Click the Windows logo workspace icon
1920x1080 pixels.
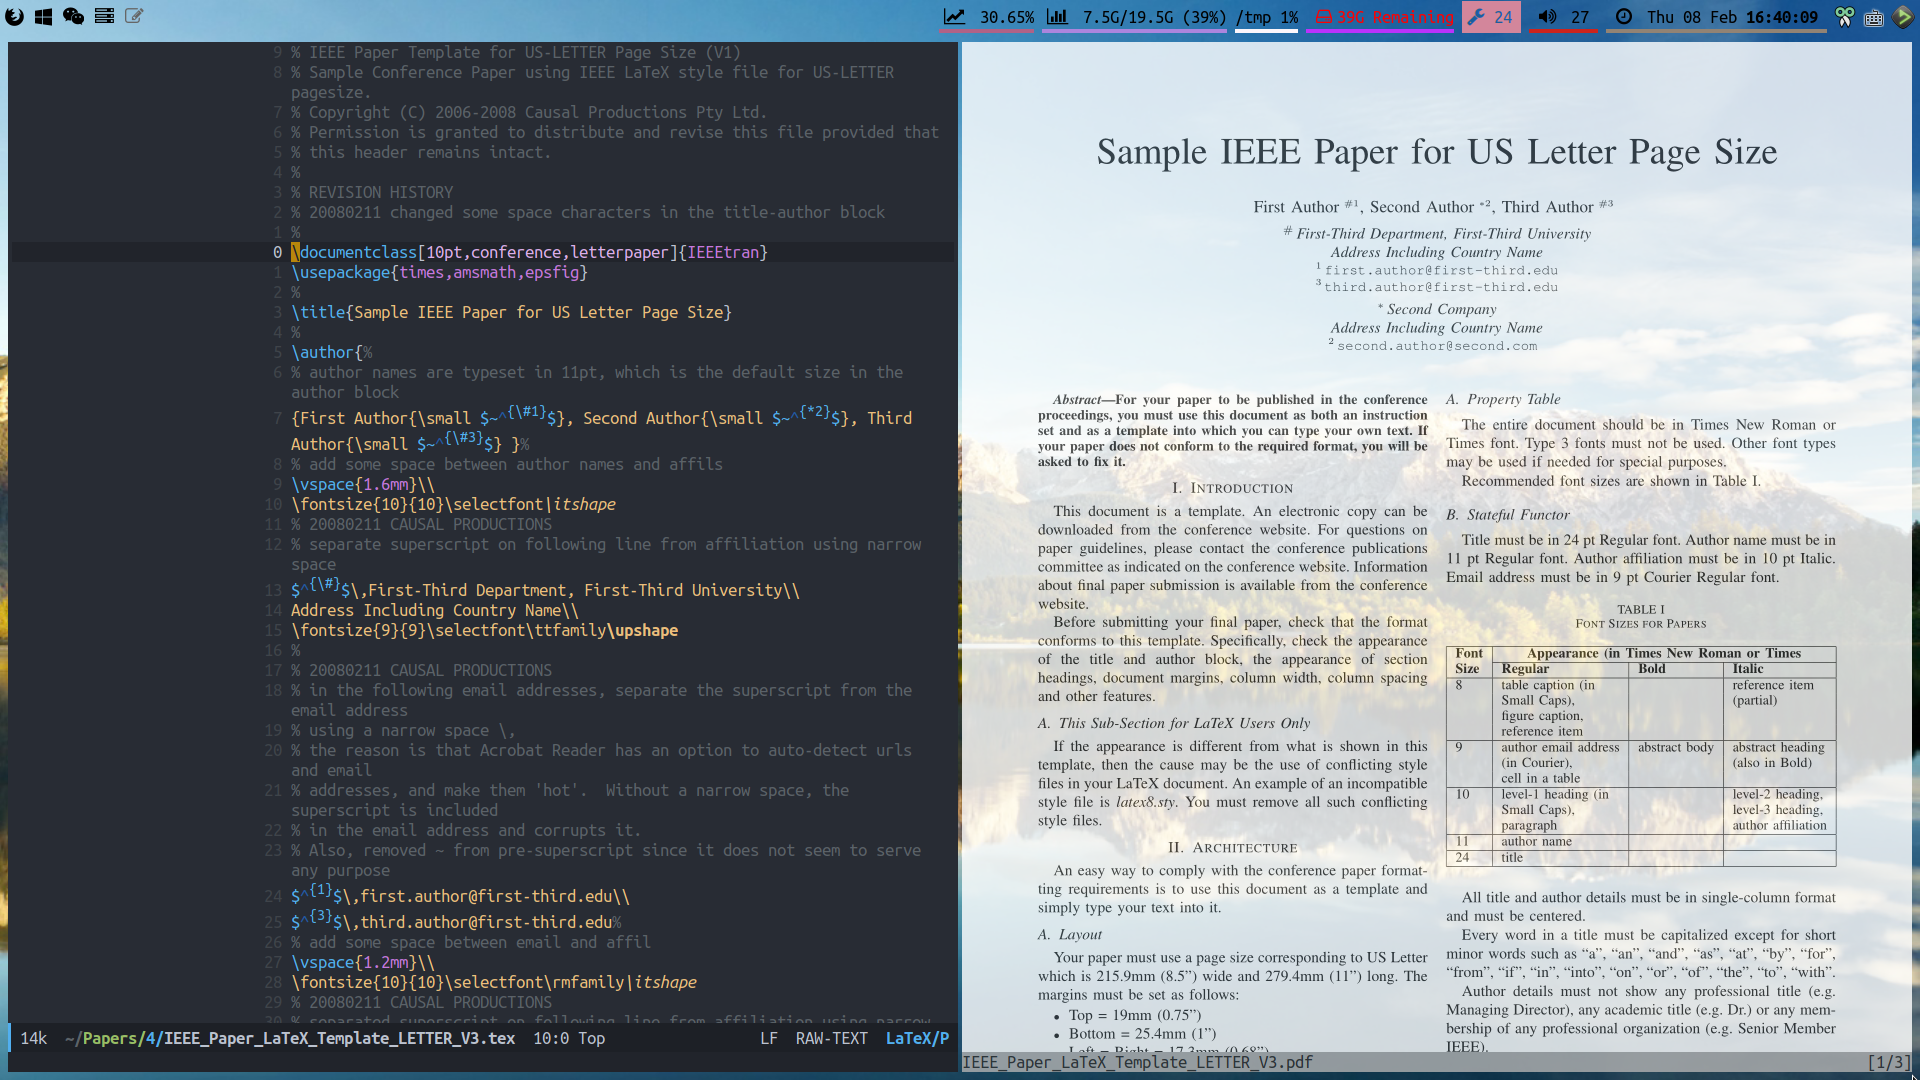click(44, 16)
